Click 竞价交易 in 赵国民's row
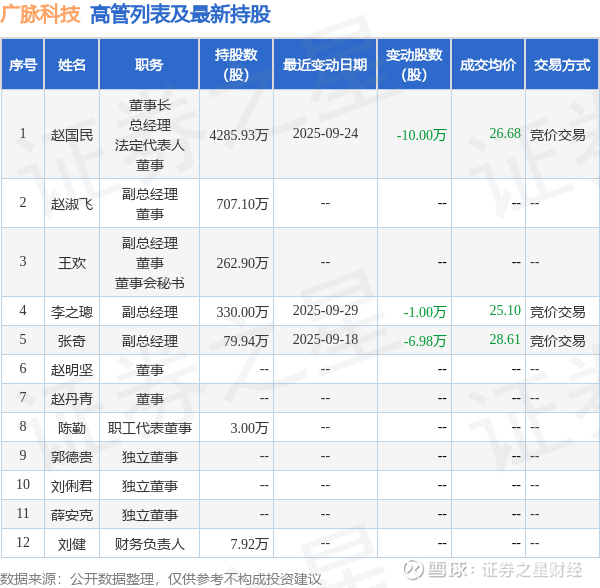 tap(558, 135)
